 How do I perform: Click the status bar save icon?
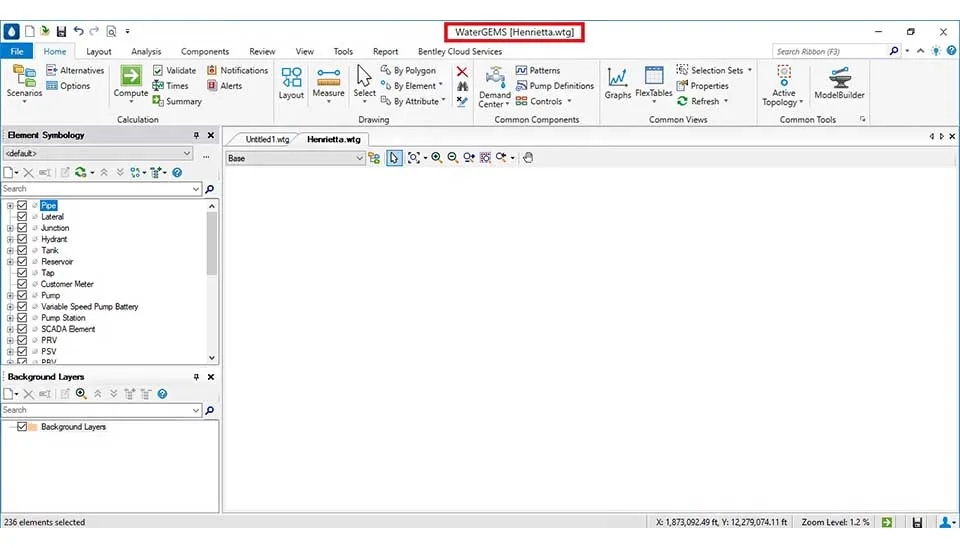coord(917,522)
